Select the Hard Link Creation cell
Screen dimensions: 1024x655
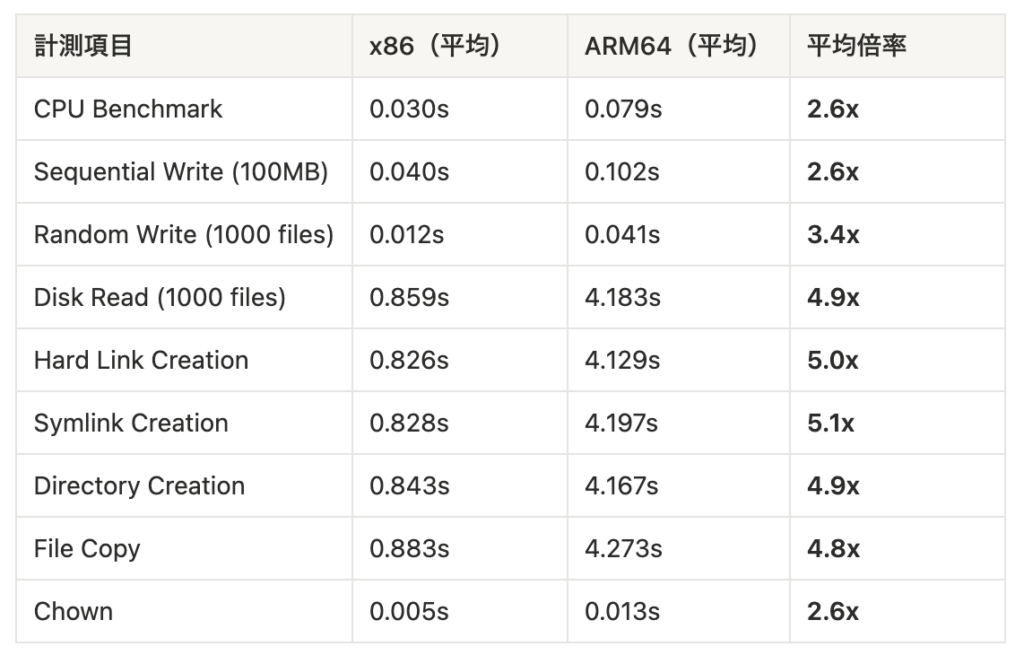tap(141, 360)
